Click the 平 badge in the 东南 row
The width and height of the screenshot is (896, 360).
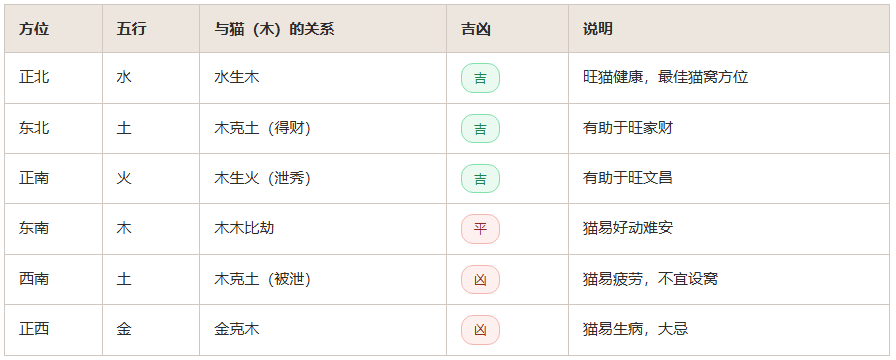480,229
